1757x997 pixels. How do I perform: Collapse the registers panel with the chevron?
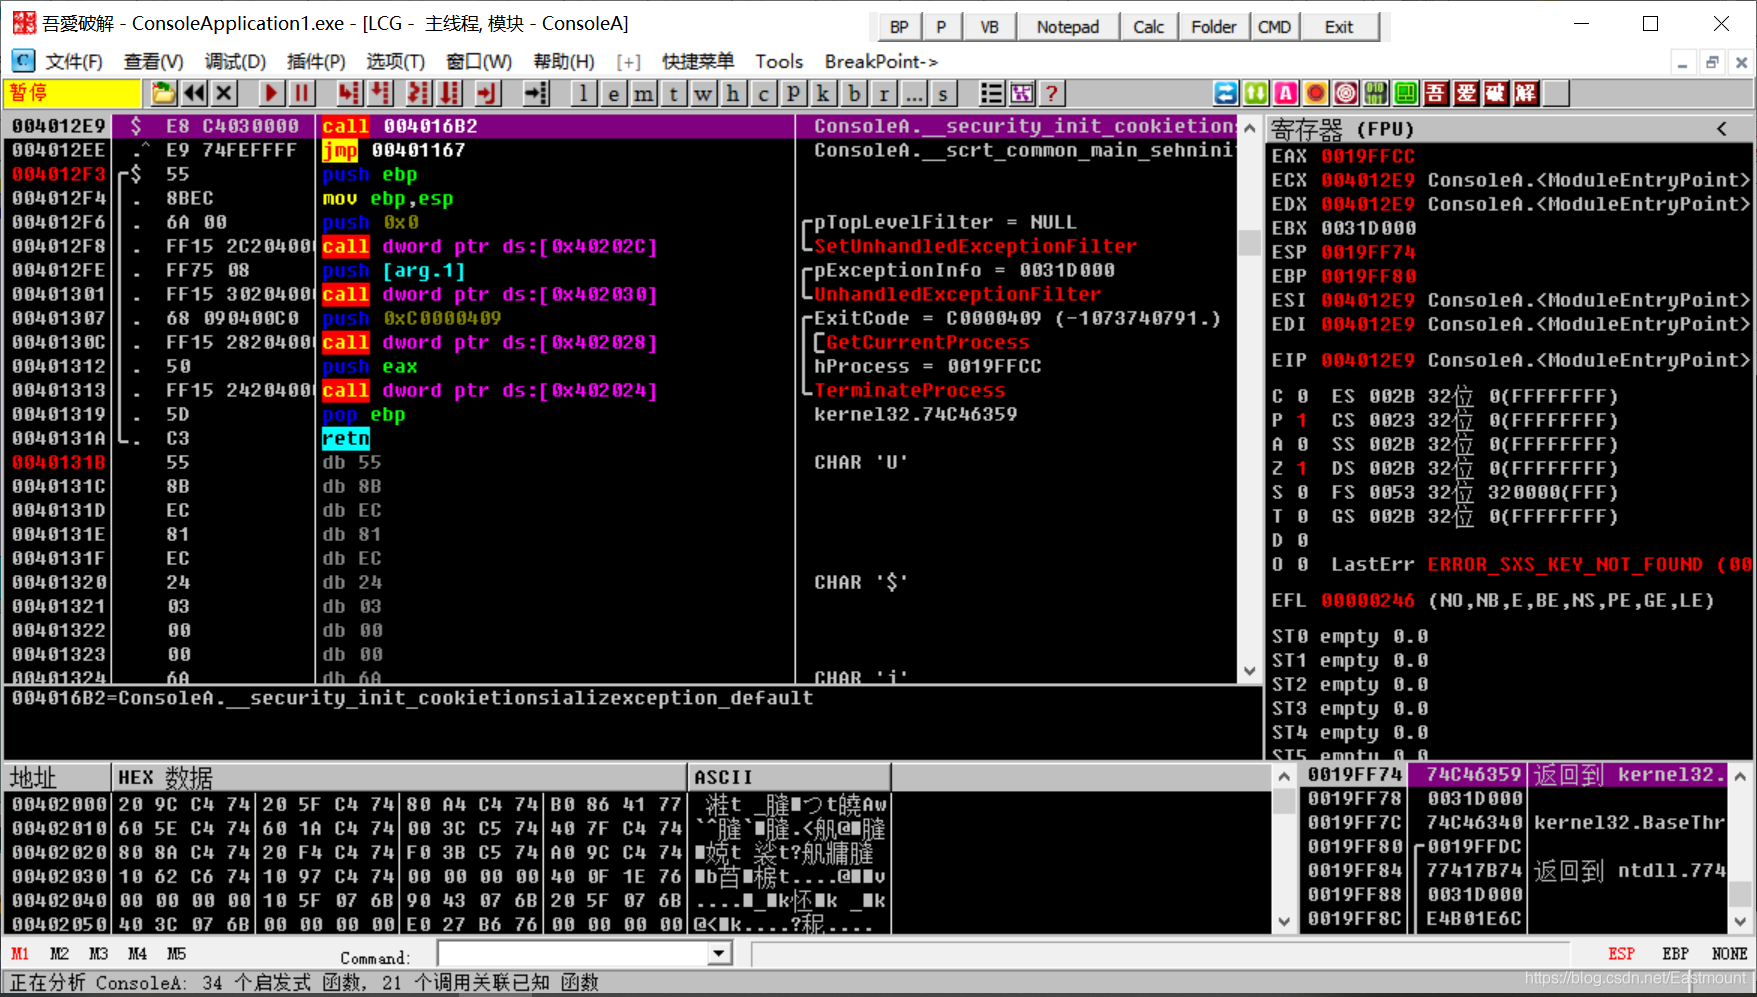[1721, 129]
